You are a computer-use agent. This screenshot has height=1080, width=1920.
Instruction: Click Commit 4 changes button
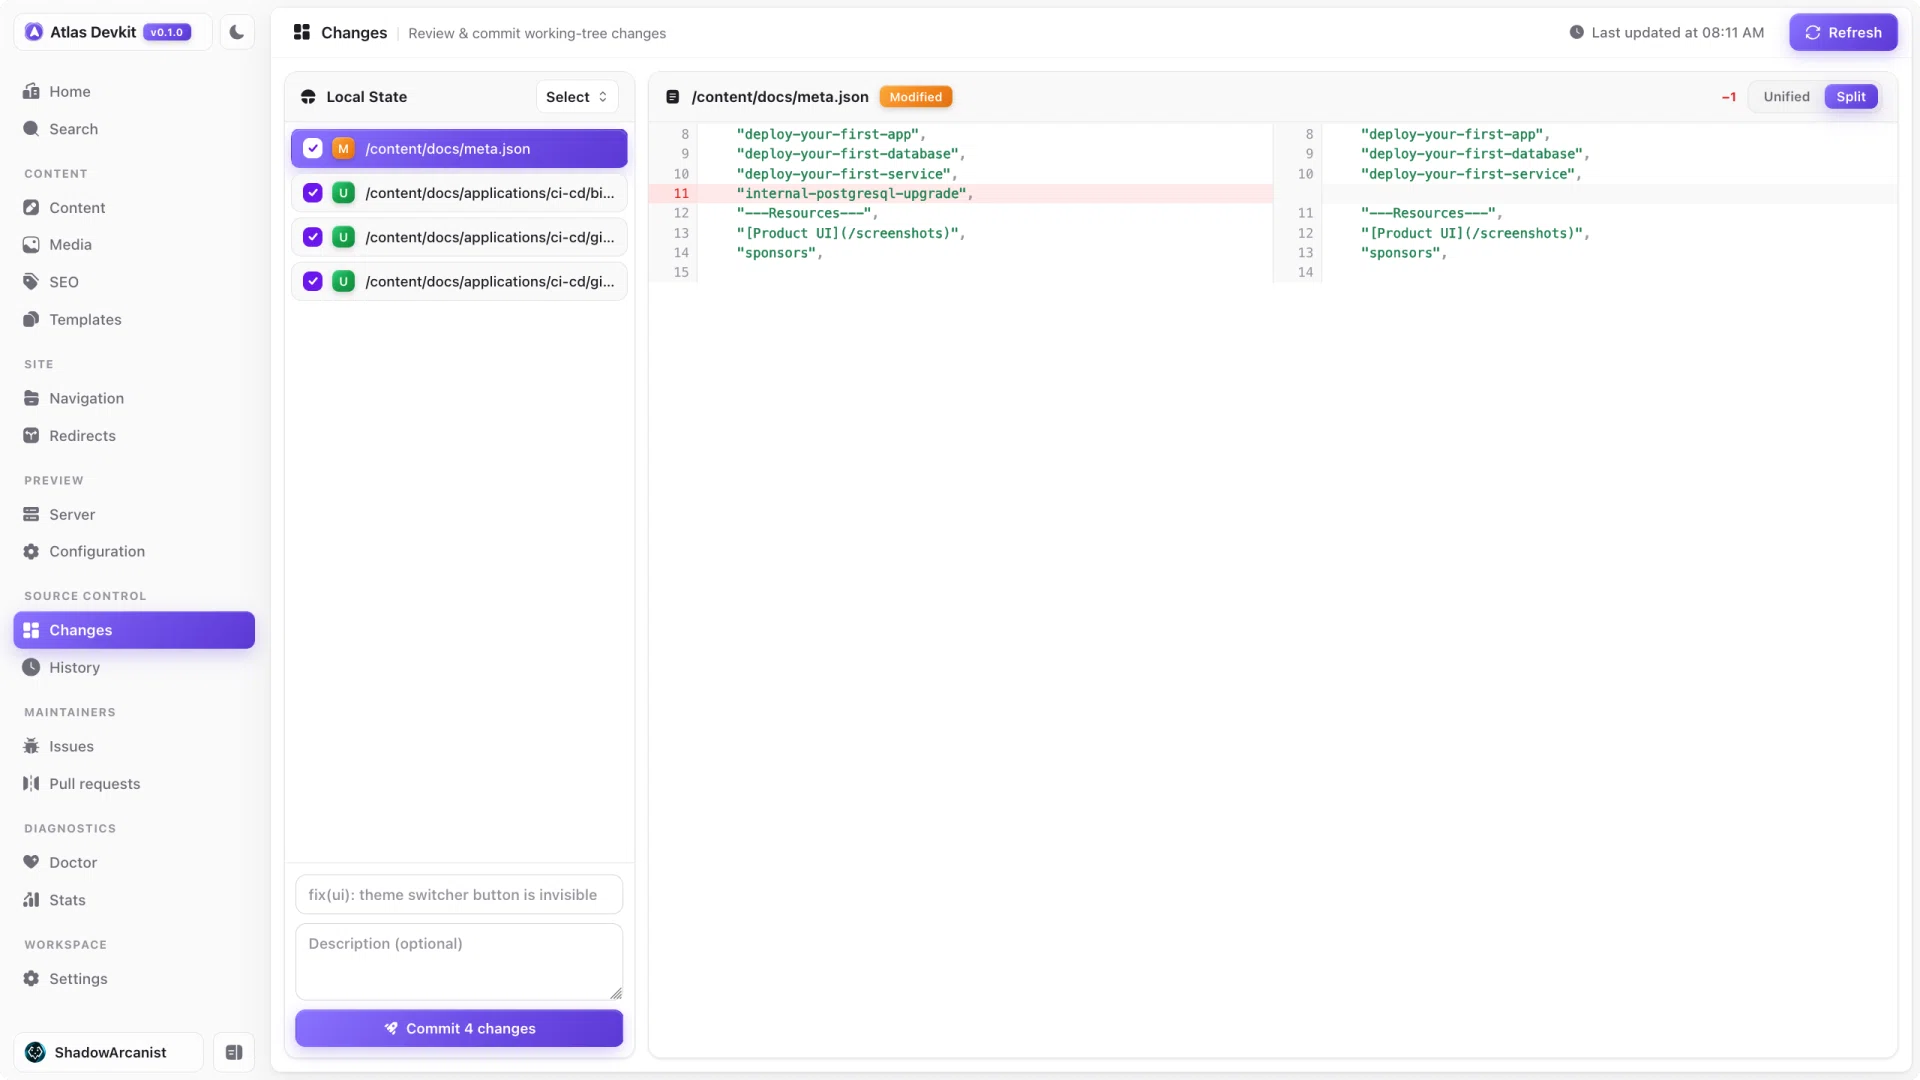[x=459, y=1028]
